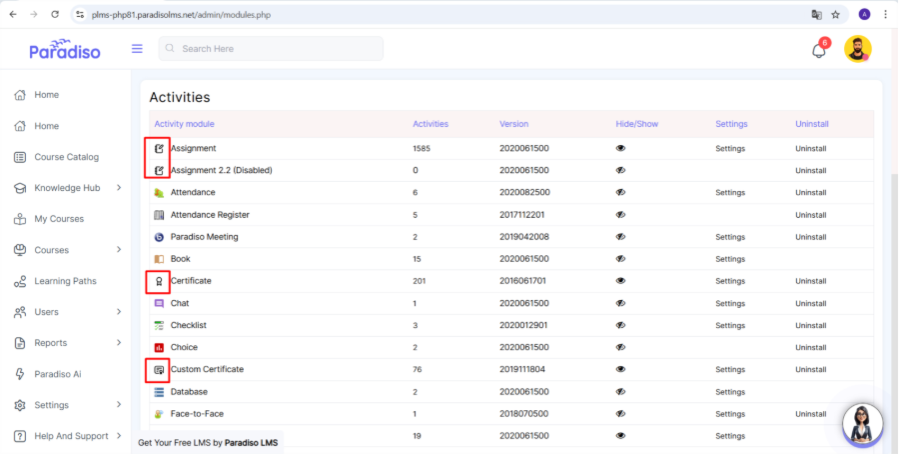The height and width of the screenshot is (454, 900).
Task: Bookmark this page with star icon
Action: (x=835, y=15)
